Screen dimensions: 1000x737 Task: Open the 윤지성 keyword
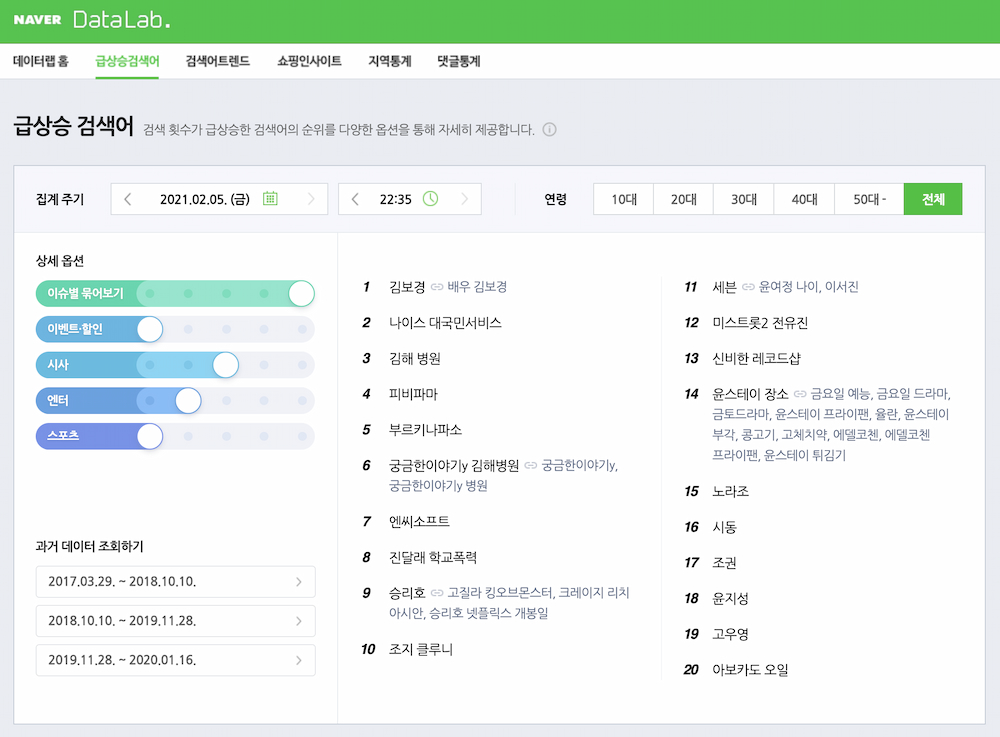[x=731, y=598]
